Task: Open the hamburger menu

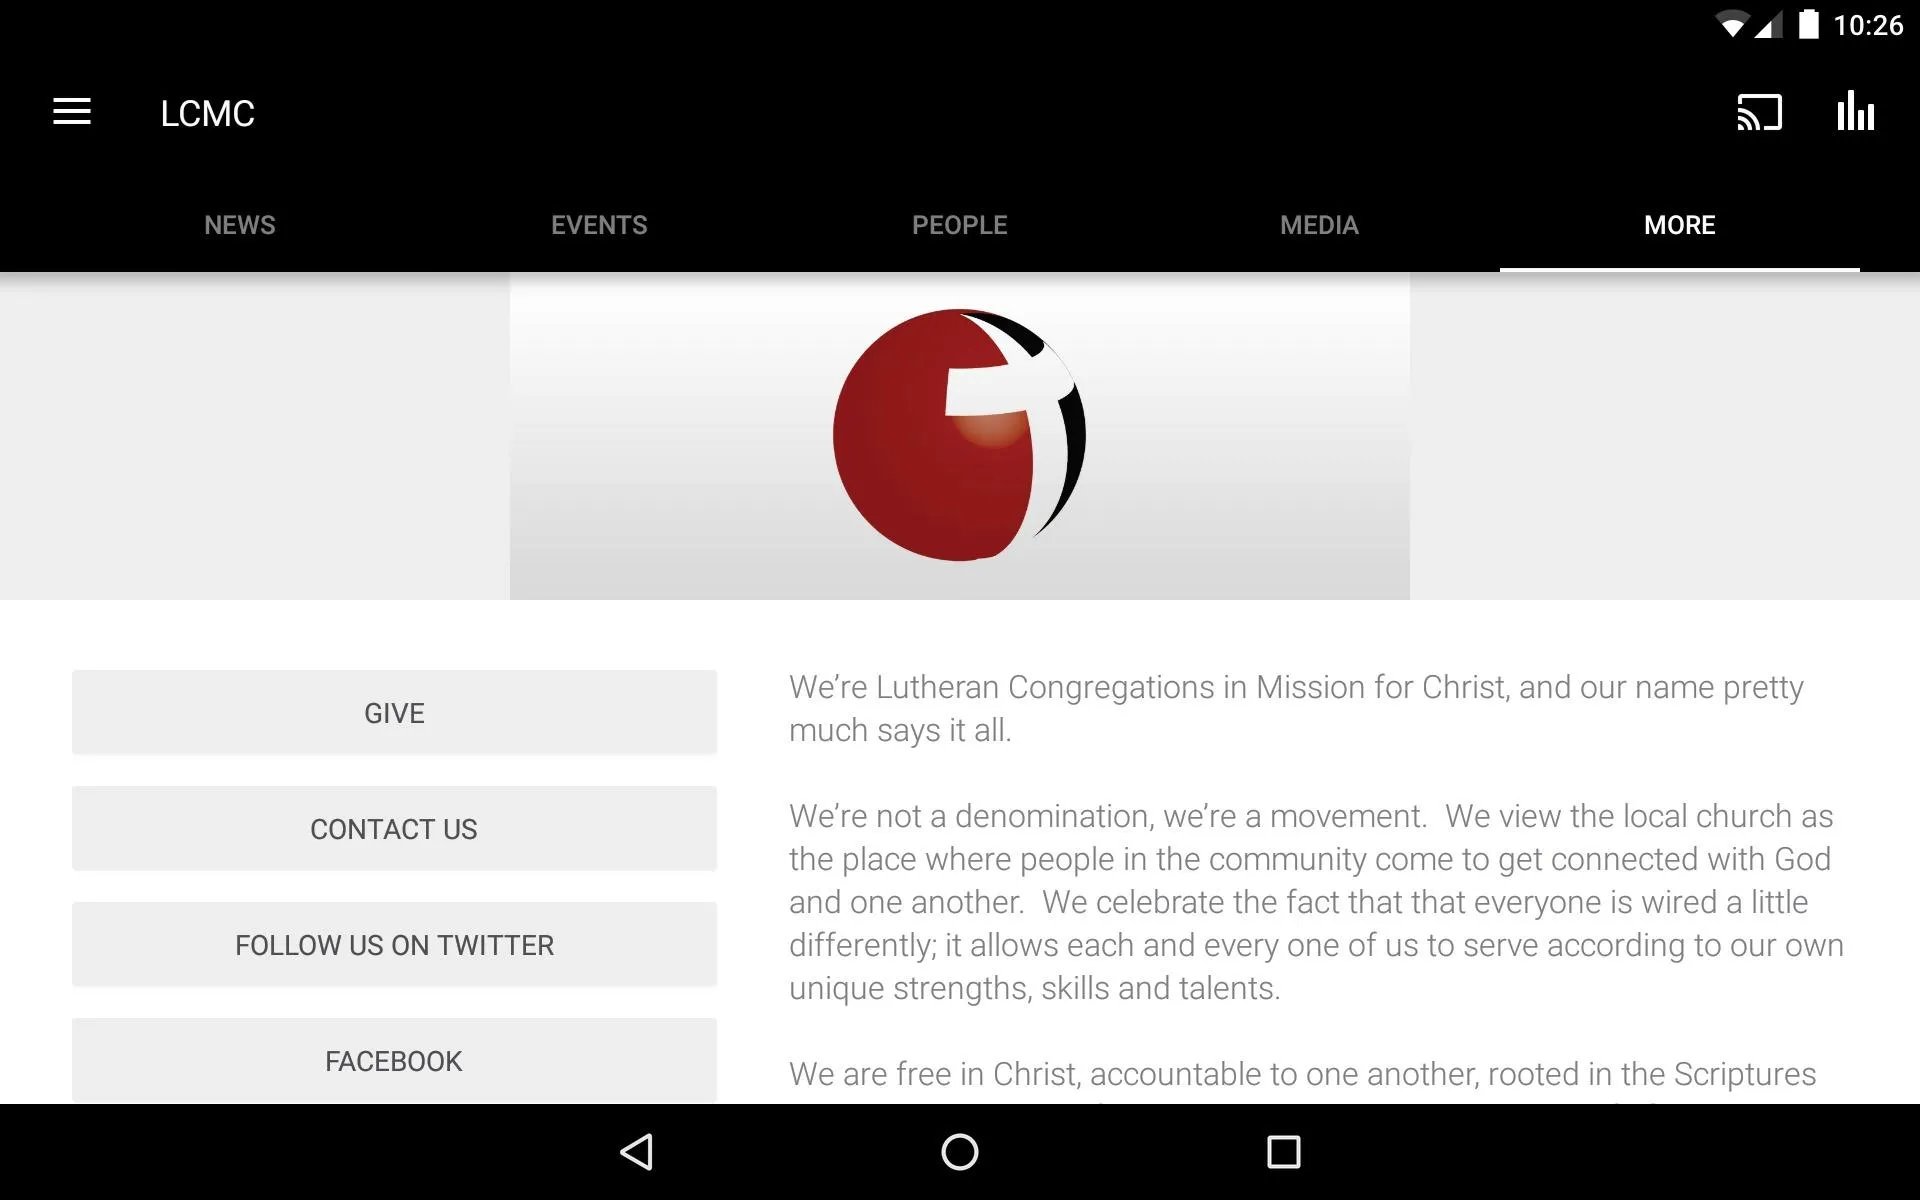Action: click(x=70, y=113)
